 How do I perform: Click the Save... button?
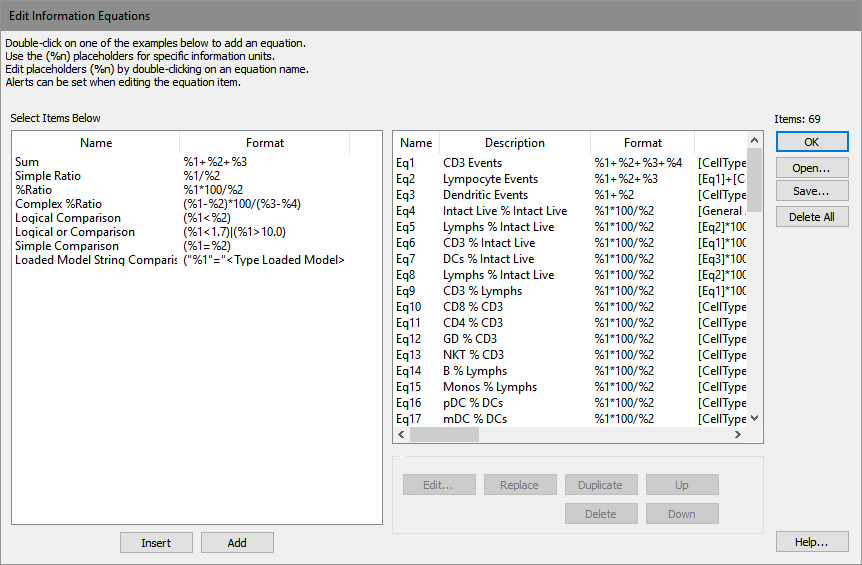tap(811, 192)
